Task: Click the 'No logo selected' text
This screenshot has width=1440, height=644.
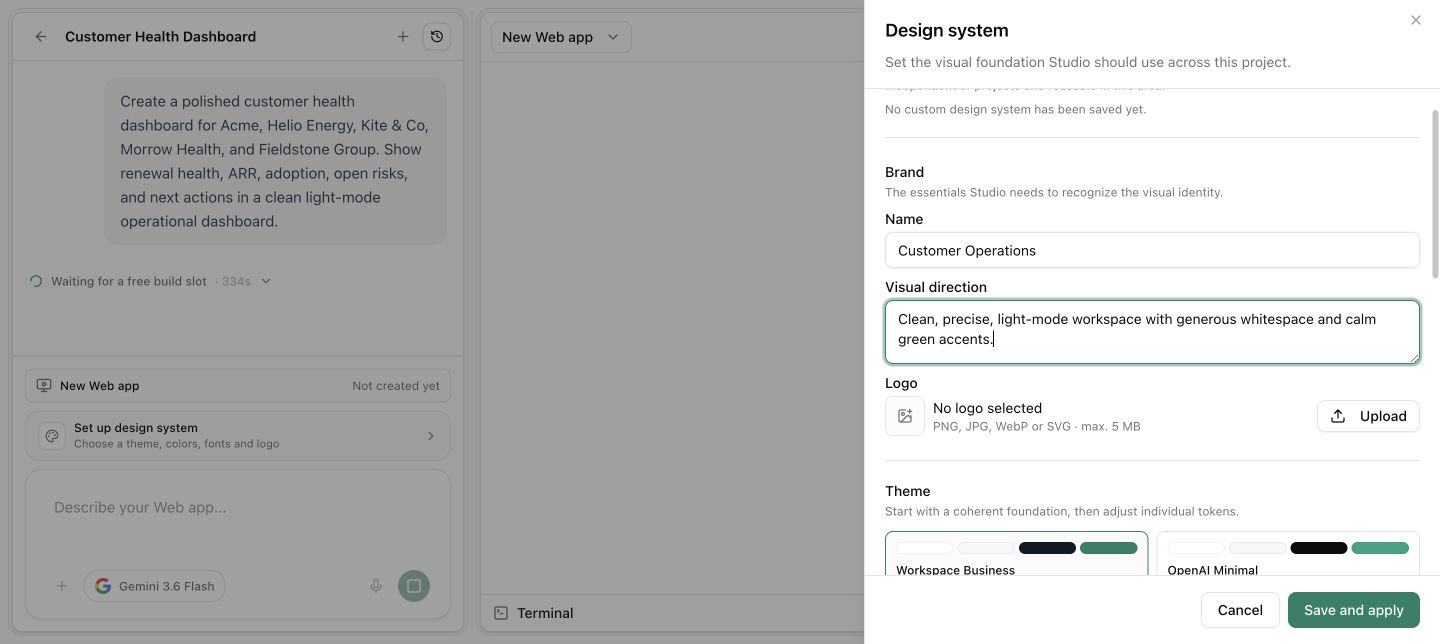Action: pos(987,408)
